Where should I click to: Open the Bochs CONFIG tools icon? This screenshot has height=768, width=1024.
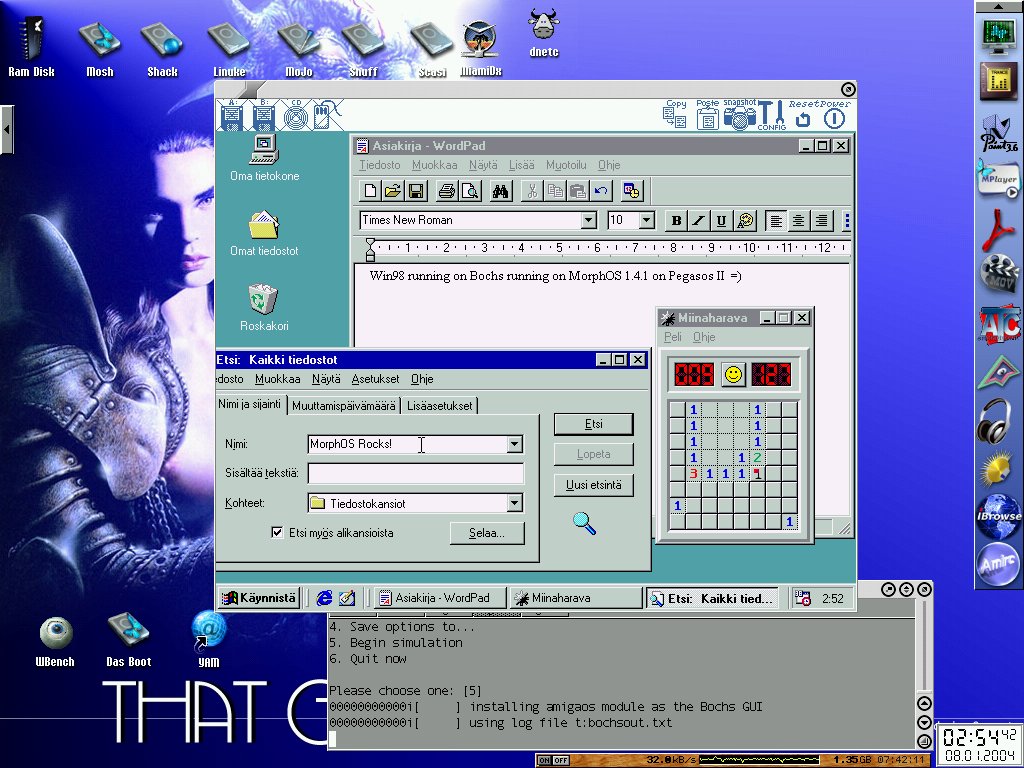[x=771, y=116]
